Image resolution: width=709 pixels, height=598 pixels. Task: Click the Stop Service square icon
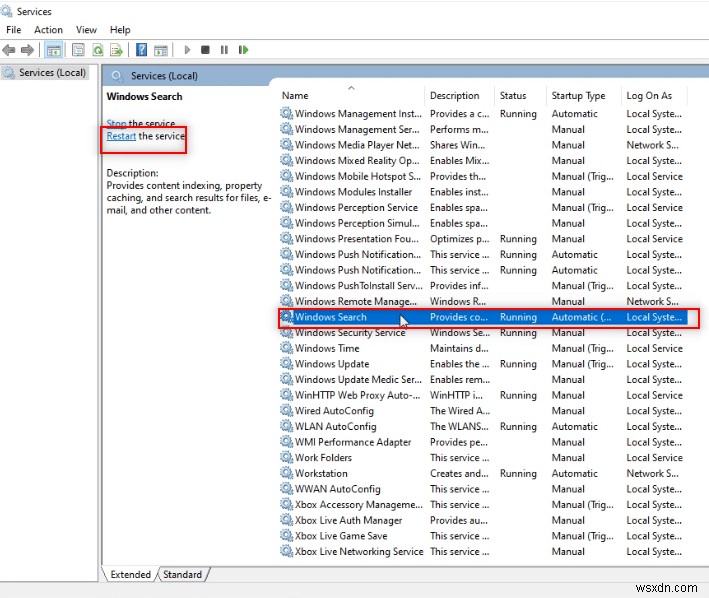coord(205,50)
